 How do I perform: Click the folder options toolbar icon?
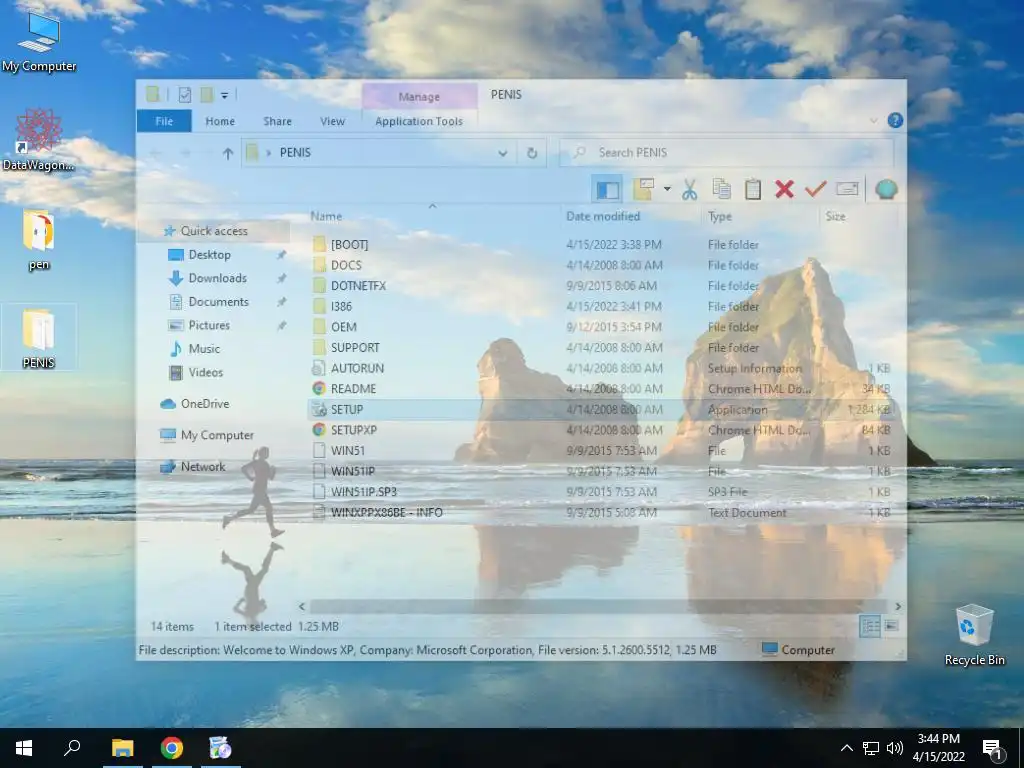(x=644, y=189)
